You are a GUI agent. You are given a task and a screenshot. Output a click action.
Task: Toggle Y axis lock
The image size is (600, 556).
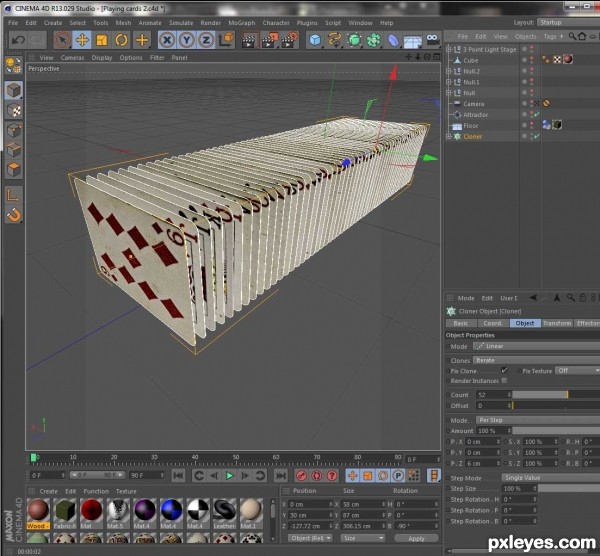click(186, 40)
